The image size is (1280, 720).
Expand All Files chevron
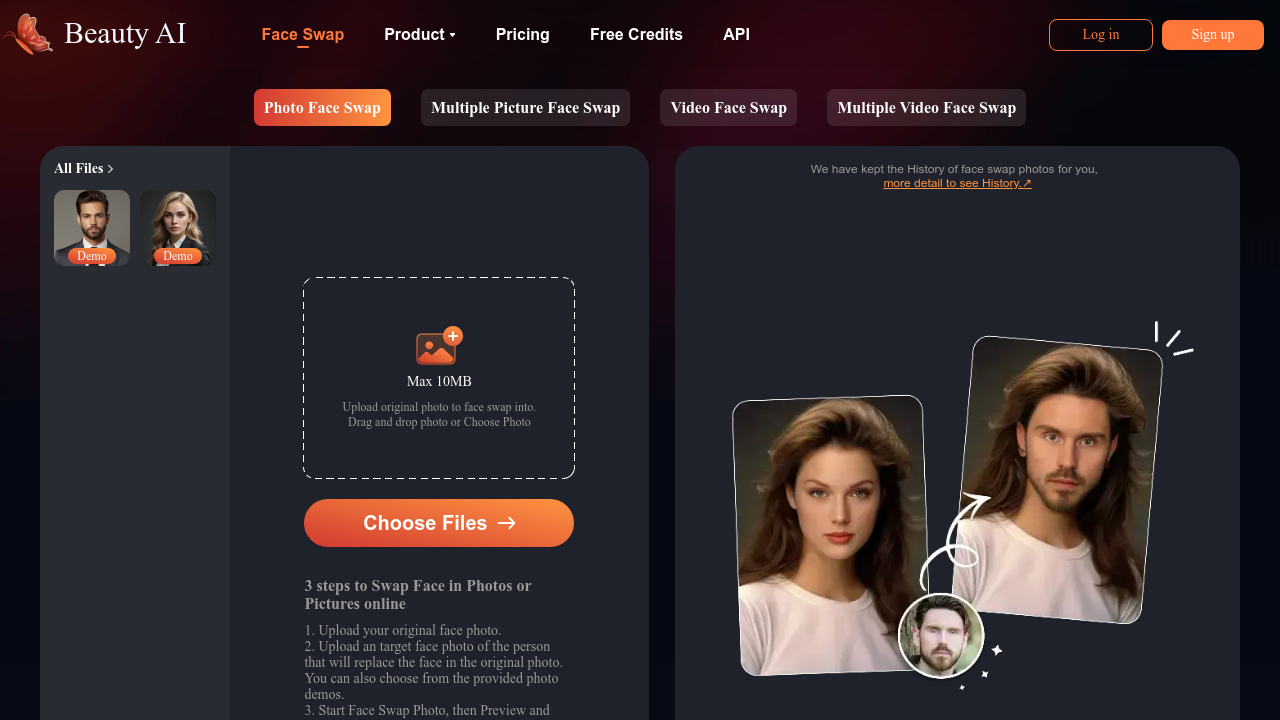tap(110, 169)
